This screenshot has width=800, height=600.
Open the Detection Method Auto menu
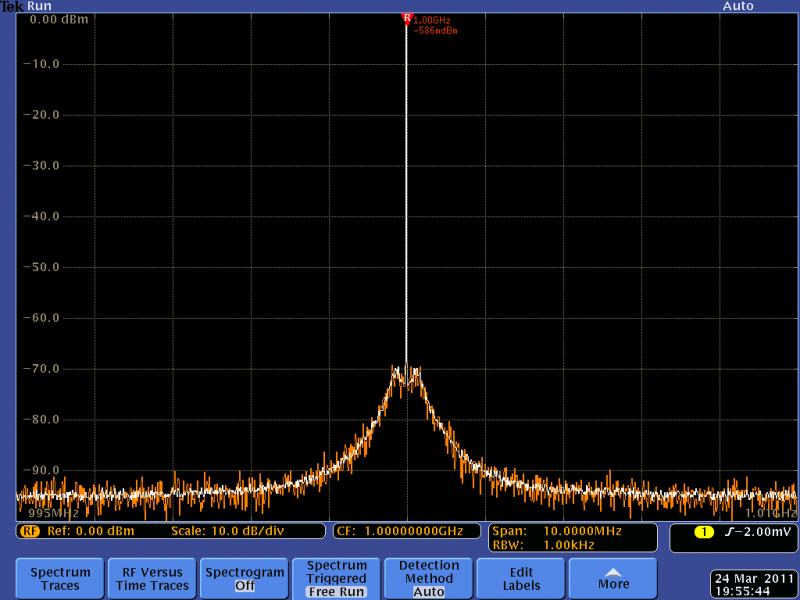point(429,579)
